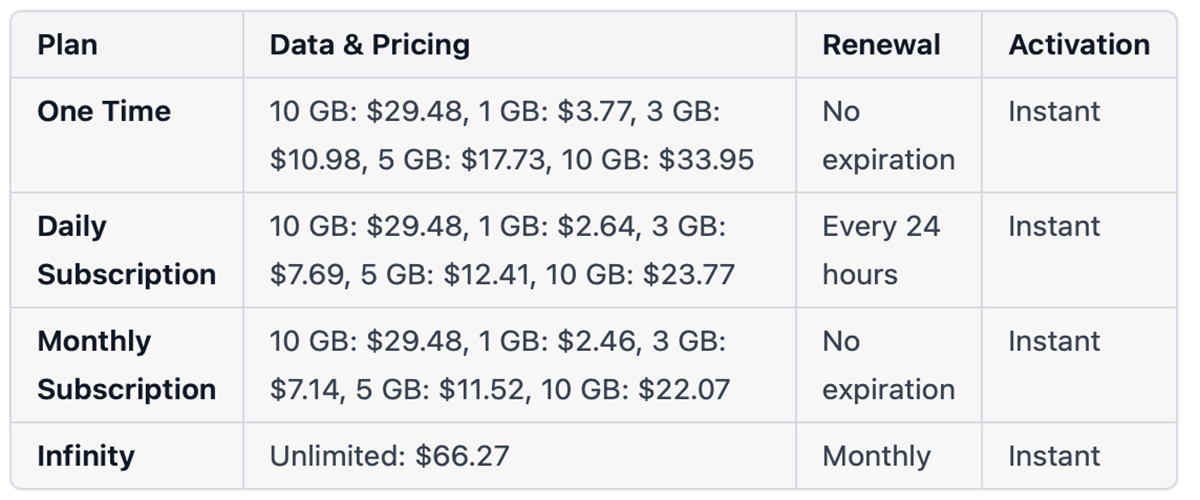
Task: Click the Daily Subscription pricing text
Action: tap(502, 250)
